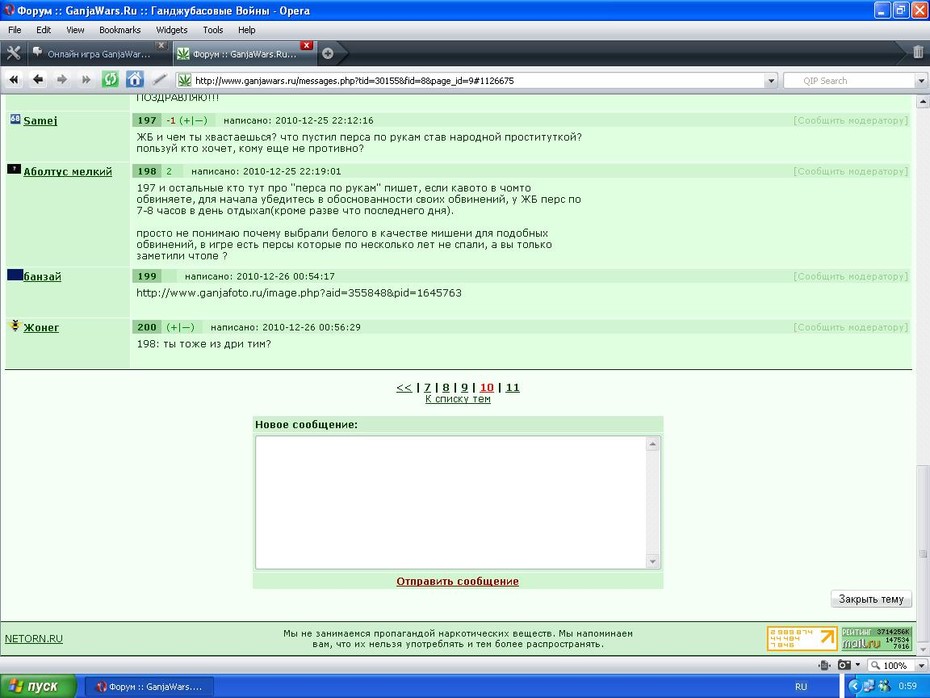Switch to the Онлайн игра GanjaWars tab
This screenshot has height=698, width=930.
(x=98, y=54)
